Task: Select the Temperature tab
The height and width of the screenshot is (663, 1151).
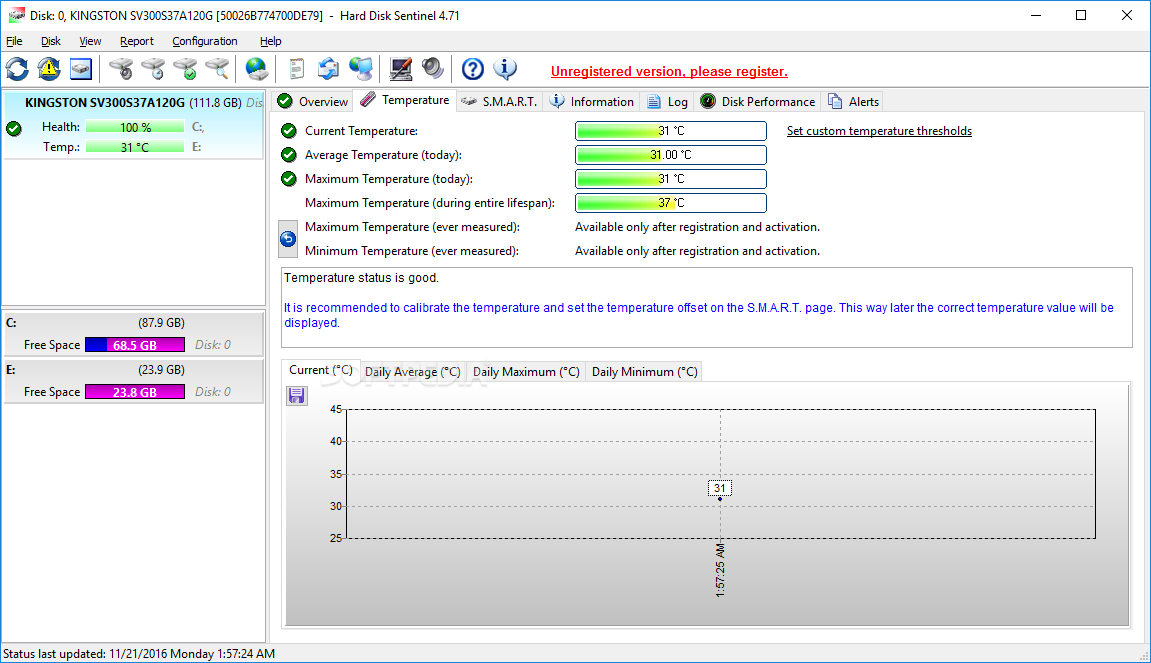Action: coord(405,101)
